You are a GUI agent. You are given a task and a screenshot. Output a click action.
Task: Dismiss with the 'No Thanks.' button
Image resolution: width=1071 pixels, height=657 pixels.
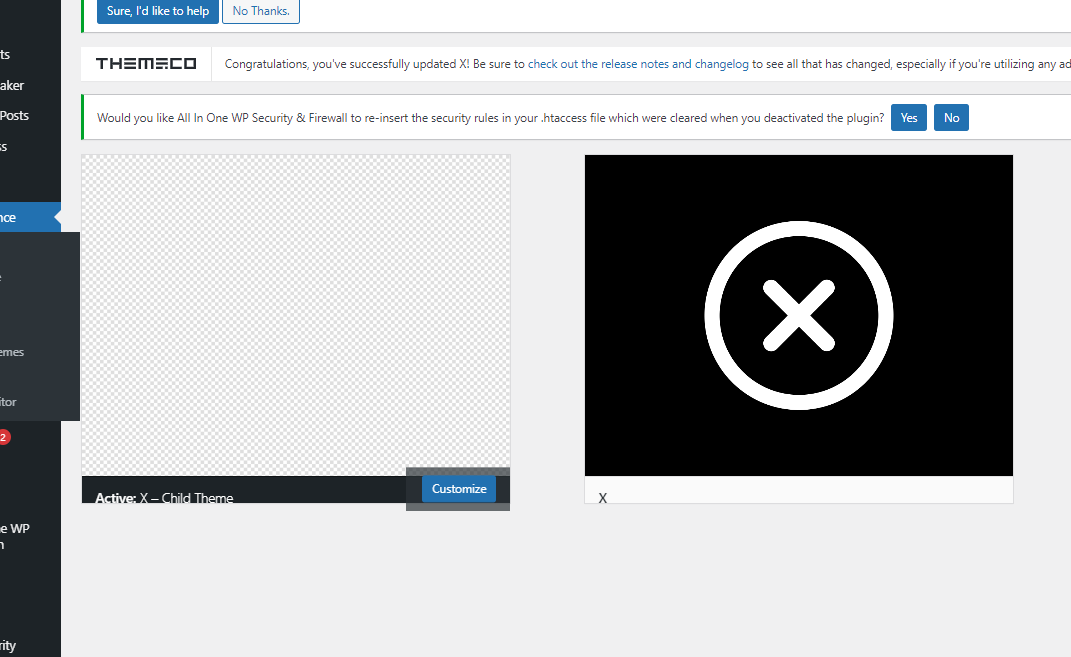(x=261, y=11)
